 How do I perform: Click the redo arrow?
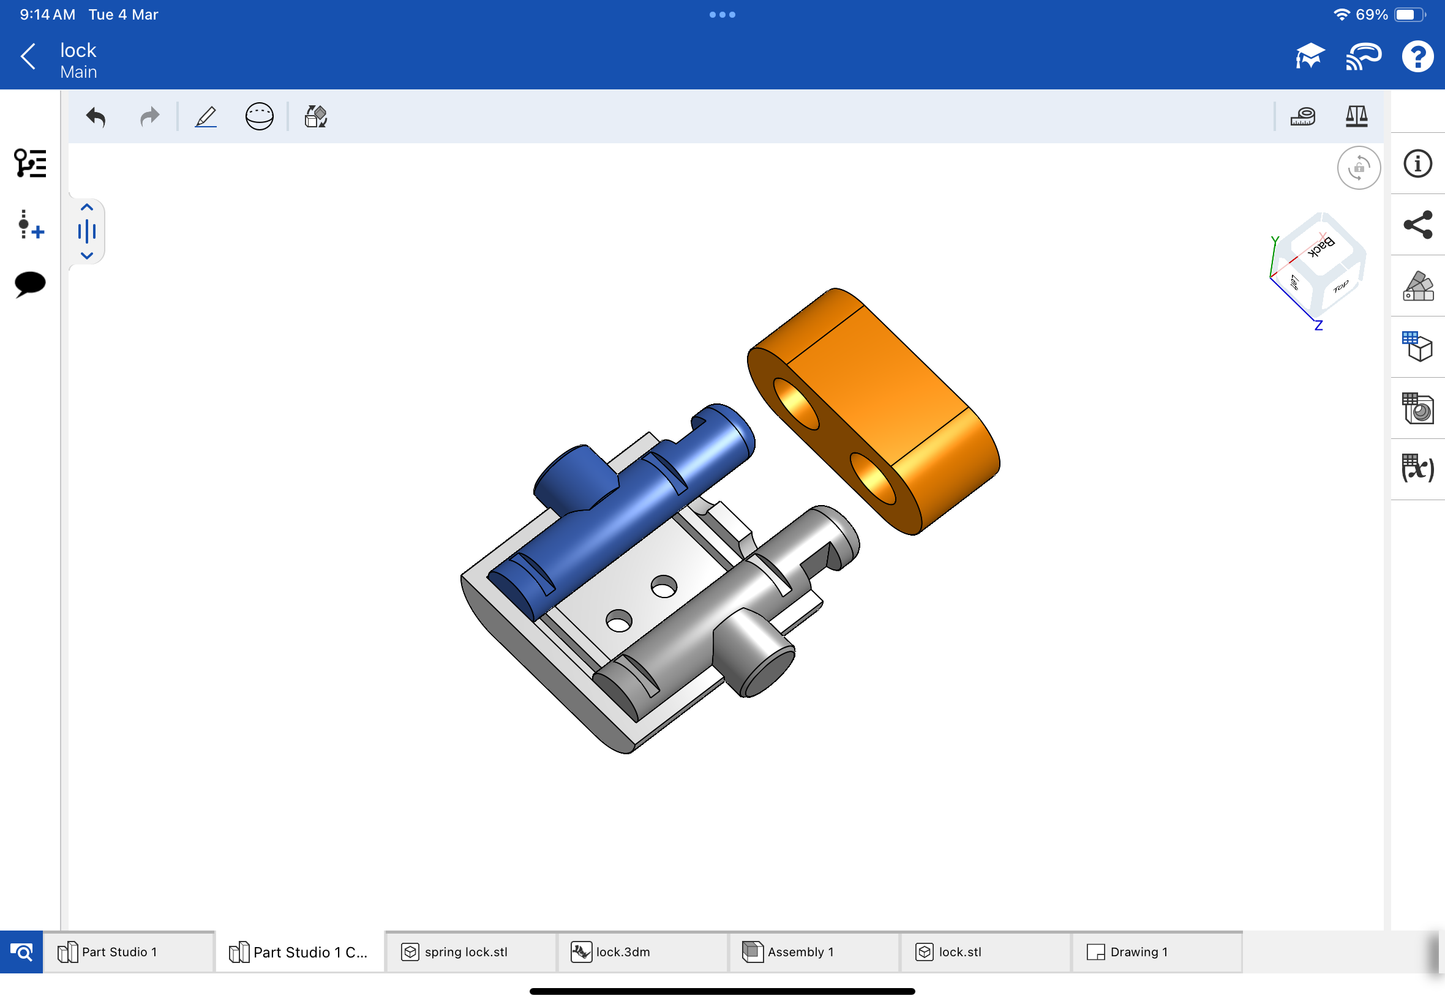coord(149,117)
